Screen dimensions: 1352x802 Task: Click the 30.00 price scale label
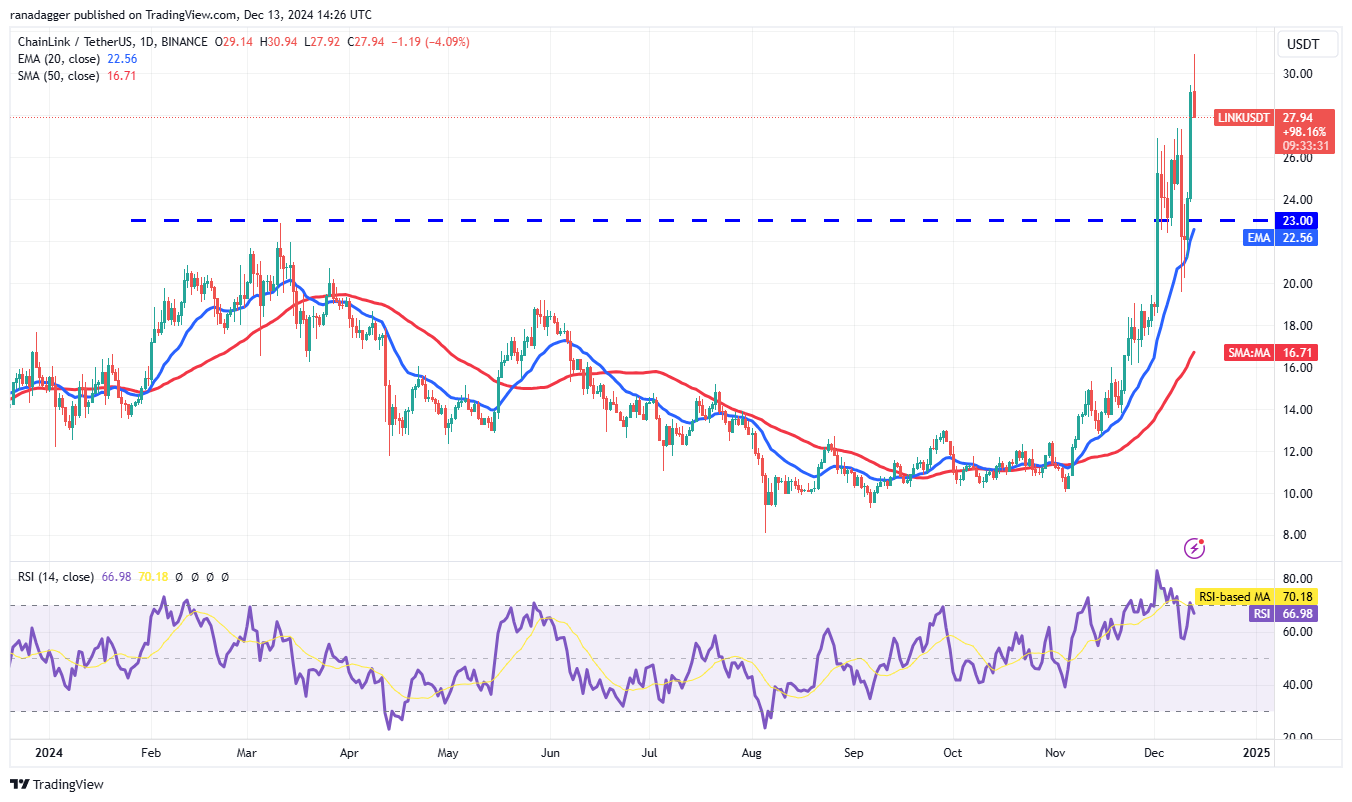coord(1298,74)
